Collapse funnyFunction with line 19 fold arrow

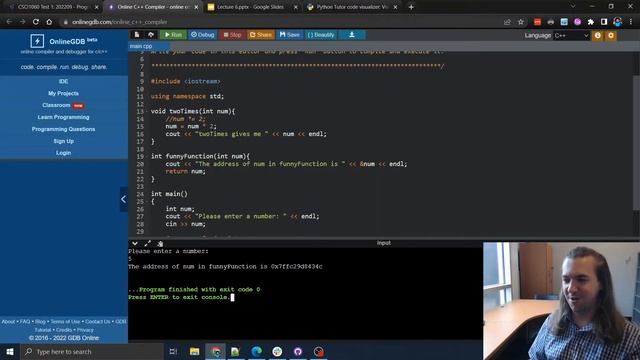point(147,156)
